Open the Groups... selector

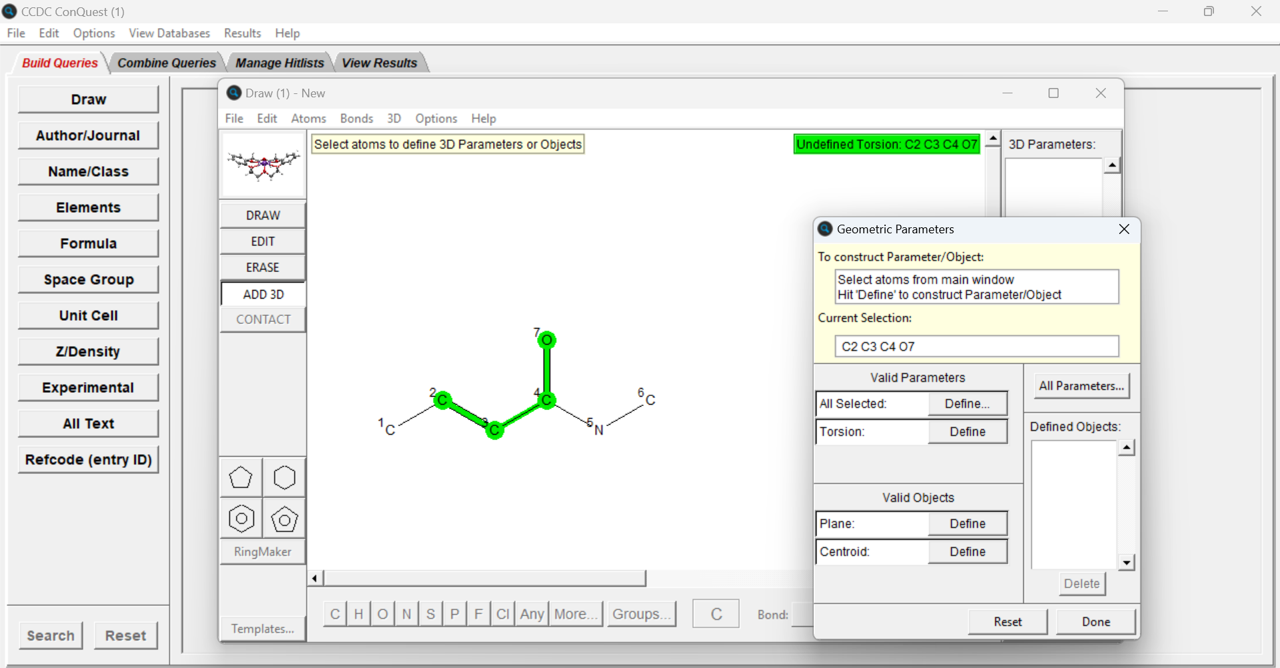click(641, 613)
